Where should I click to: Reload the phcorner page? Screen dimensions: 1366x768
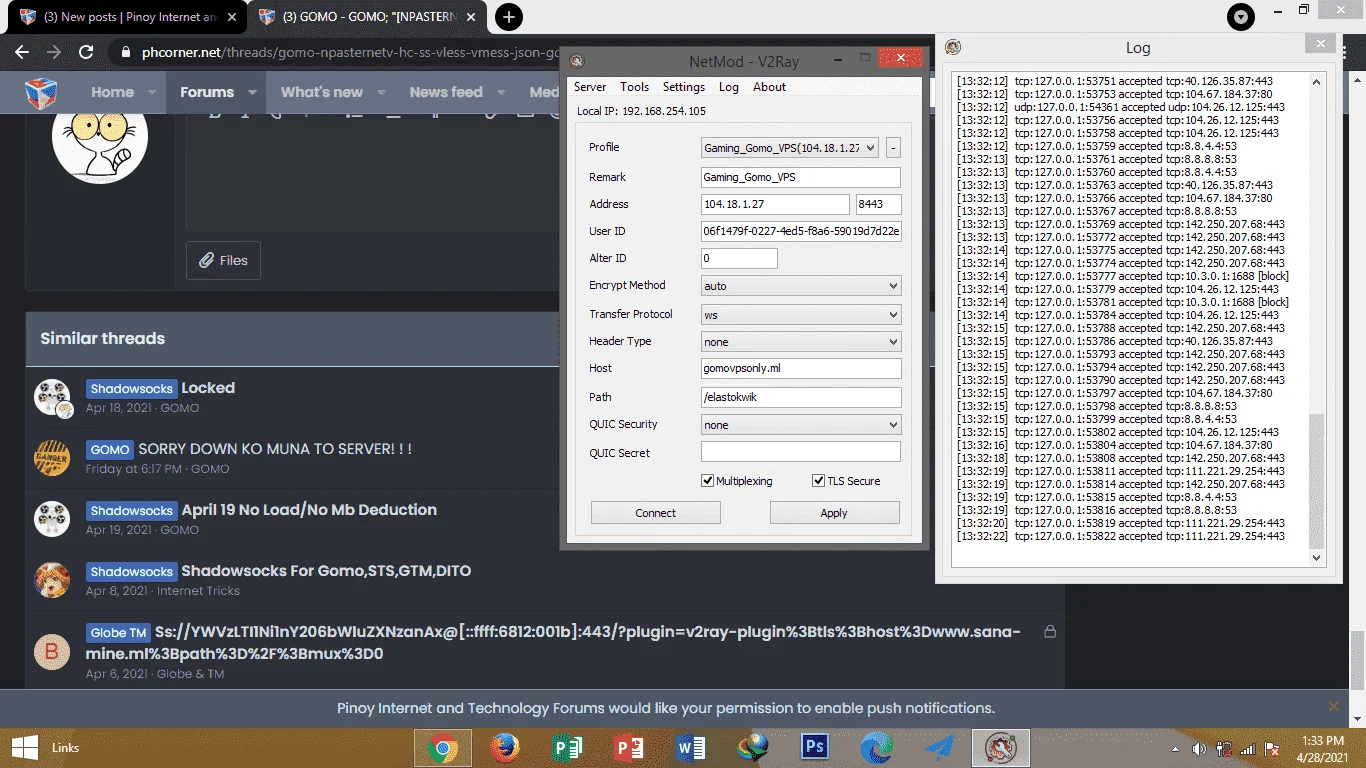click(x=86, y=52)
